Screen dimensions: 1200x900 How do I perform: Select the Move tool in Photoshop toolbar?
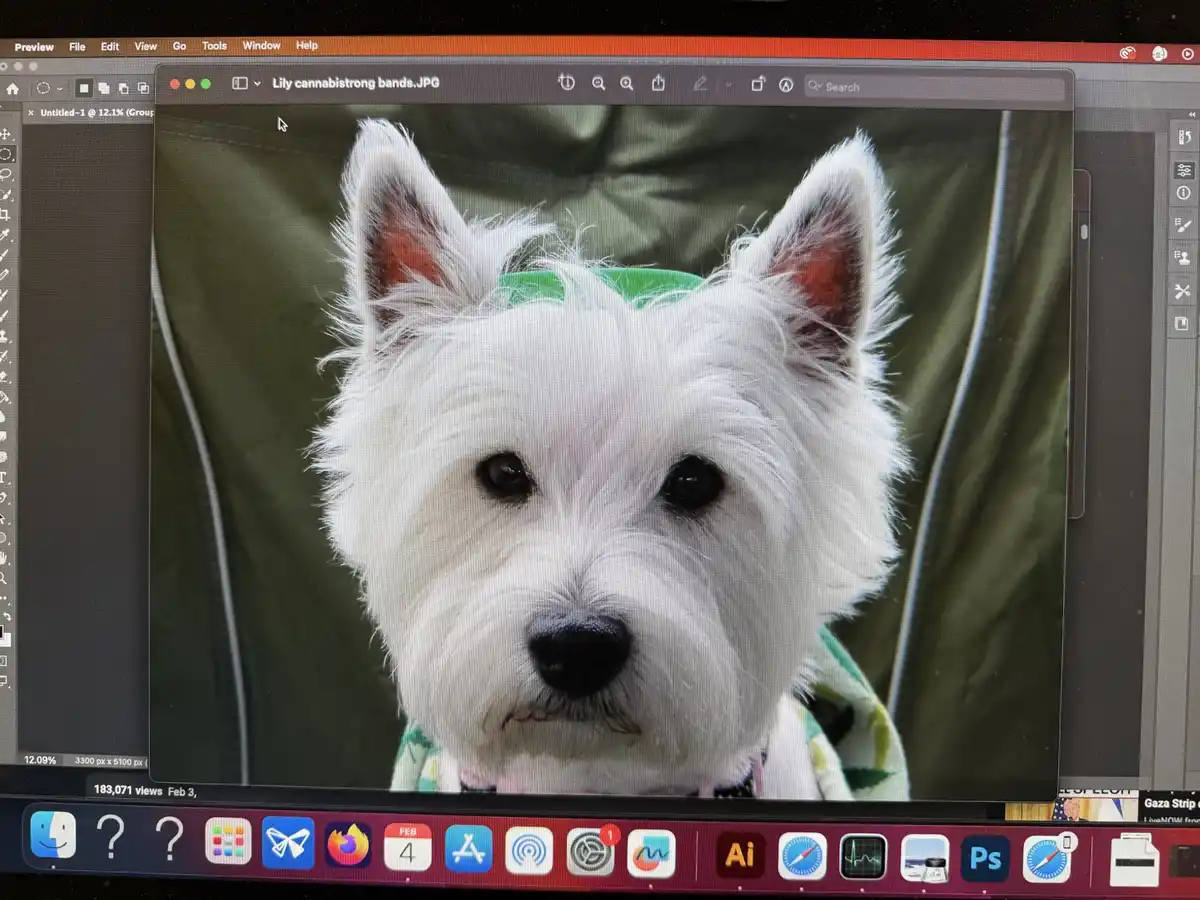(x=6, y=134)
